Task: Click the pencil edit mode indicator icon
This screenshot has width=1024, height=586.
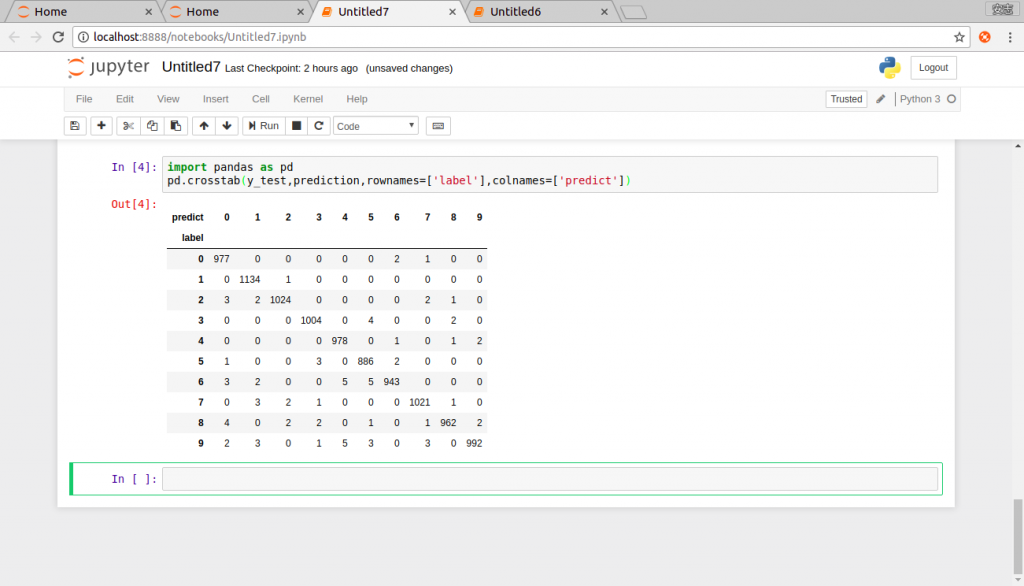Action: click(x=880, y=99)
